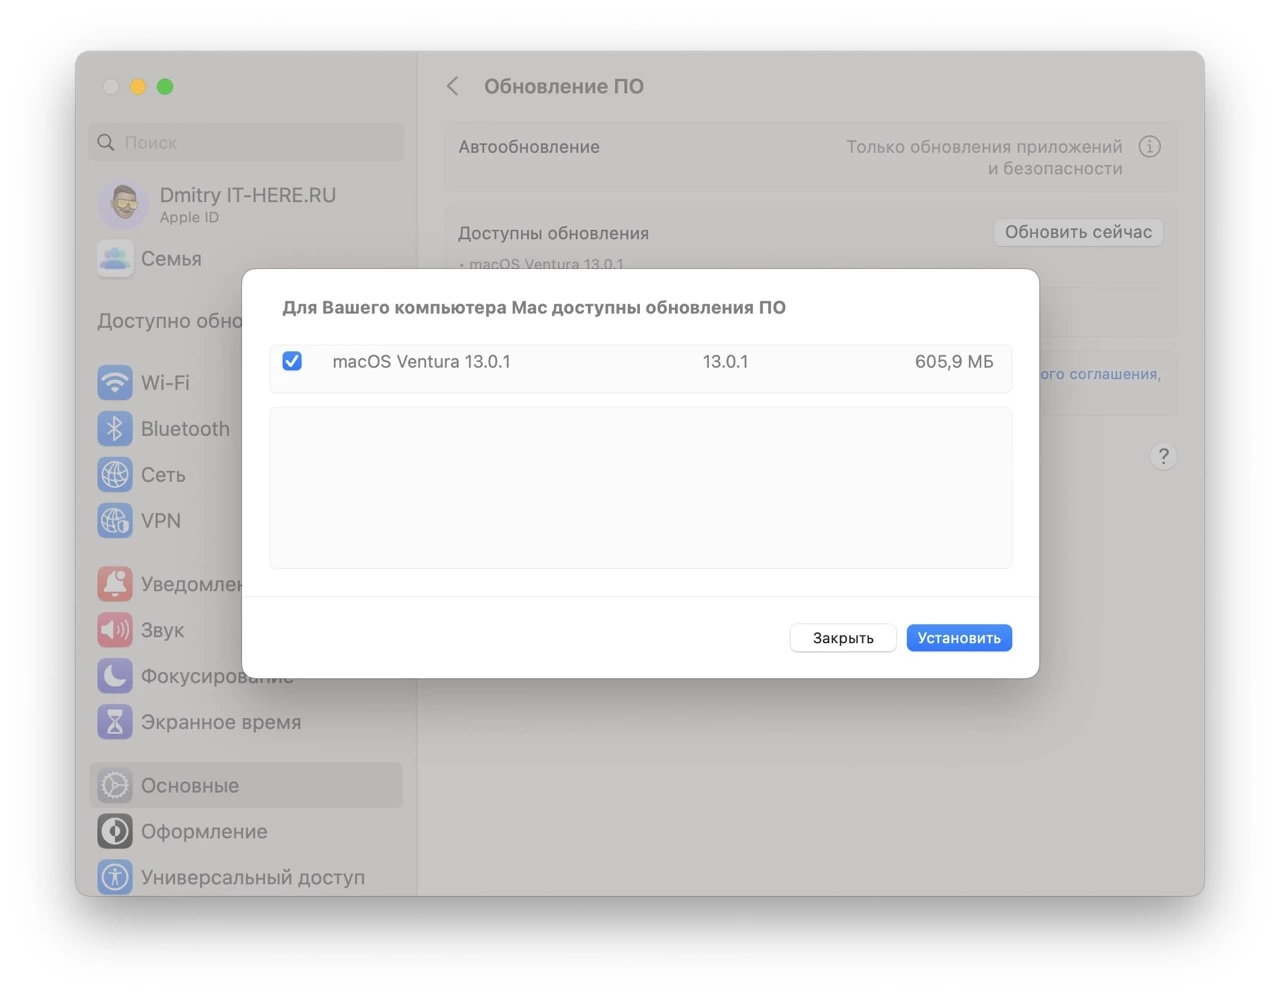Click the Автообновление info icon

[x=1150, y=147]
